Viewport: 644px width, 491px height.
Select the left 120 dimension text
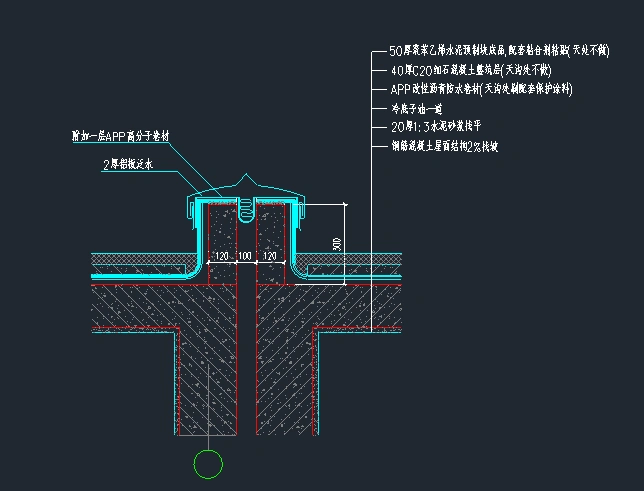pos(222,256)
